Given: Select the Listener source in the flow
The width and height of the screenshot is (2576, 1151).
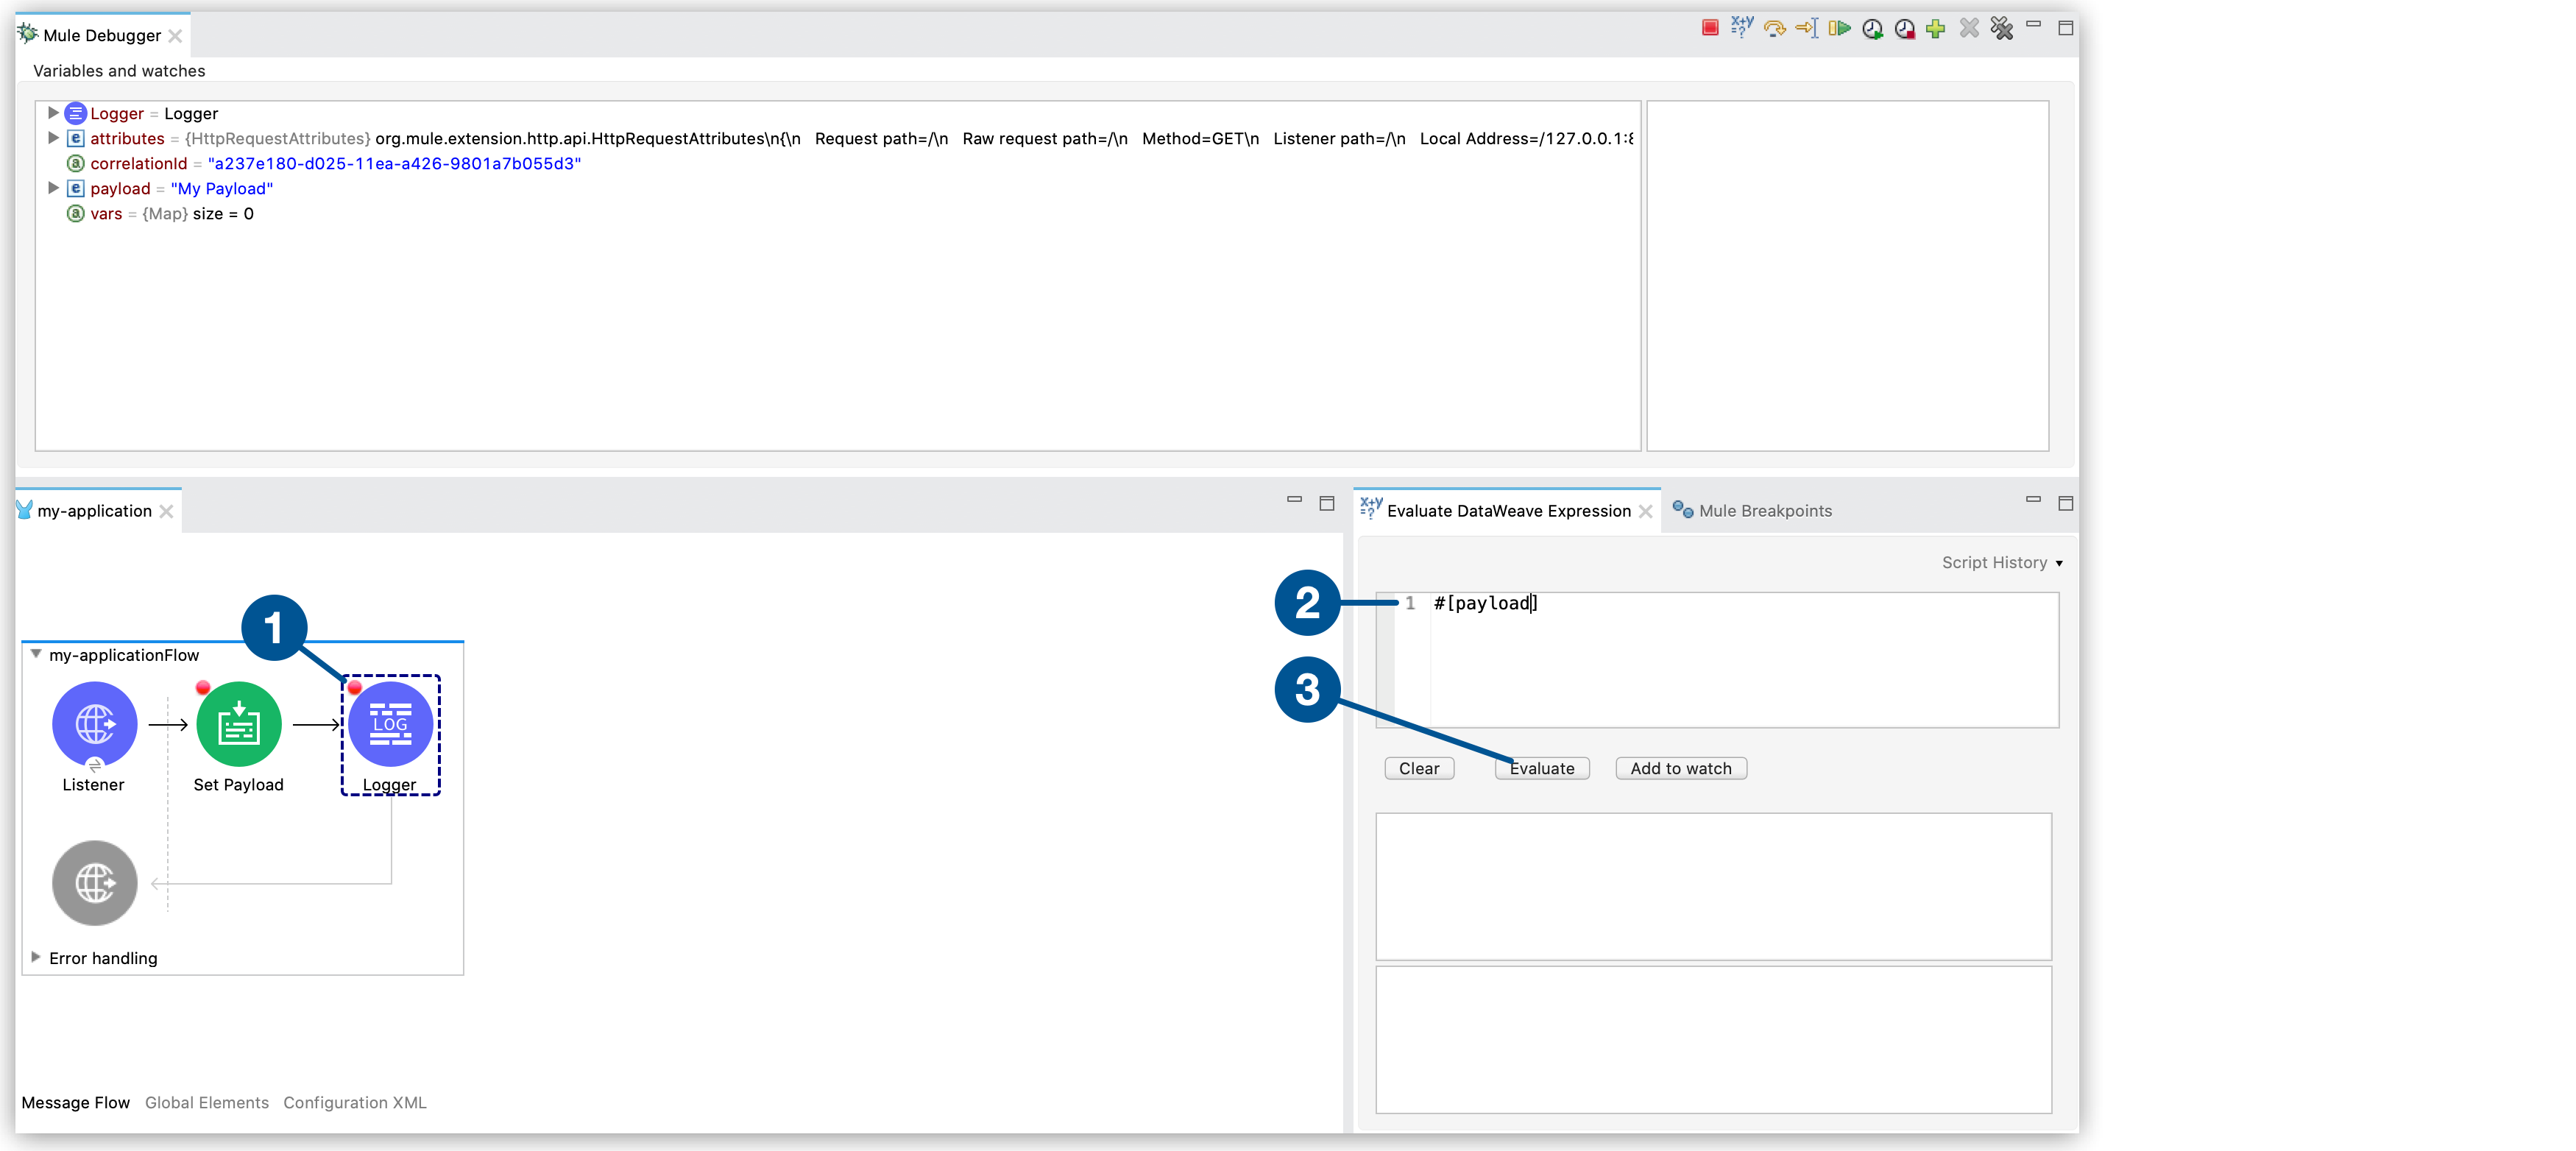Looking at the screenshot, I should (x=94, y=724).
